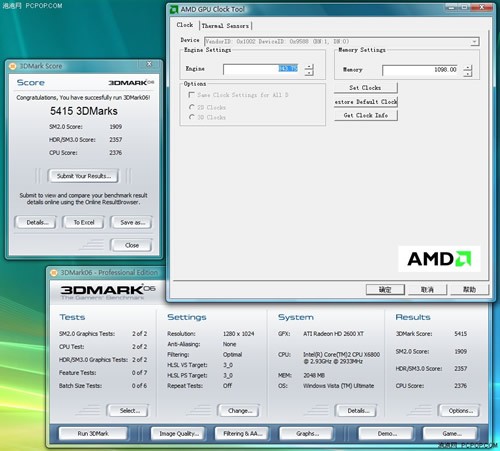Select the Clock tab
This screenshot has height=451, width=500.
185,25
